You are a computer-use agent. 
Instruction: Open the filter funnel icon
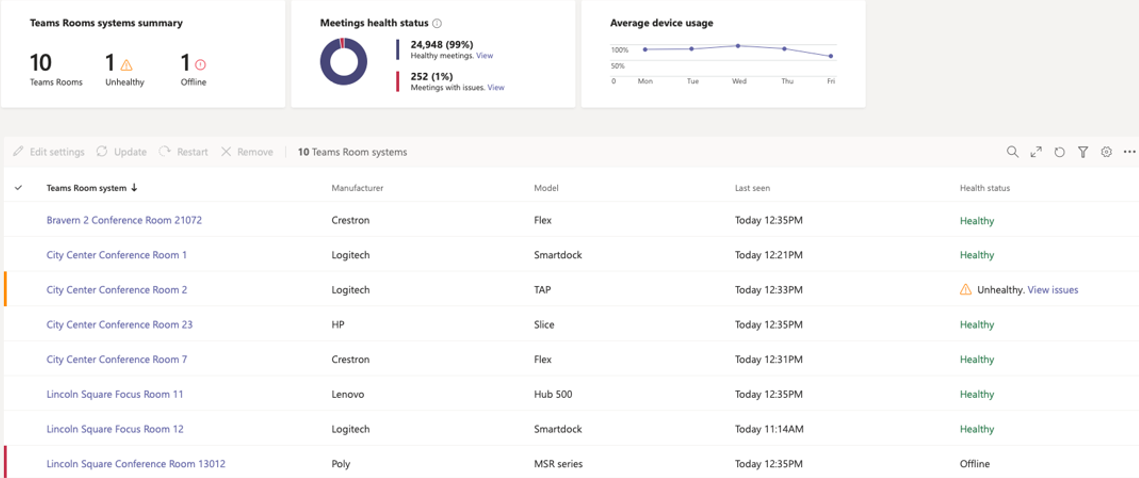tap(1083, 152)
